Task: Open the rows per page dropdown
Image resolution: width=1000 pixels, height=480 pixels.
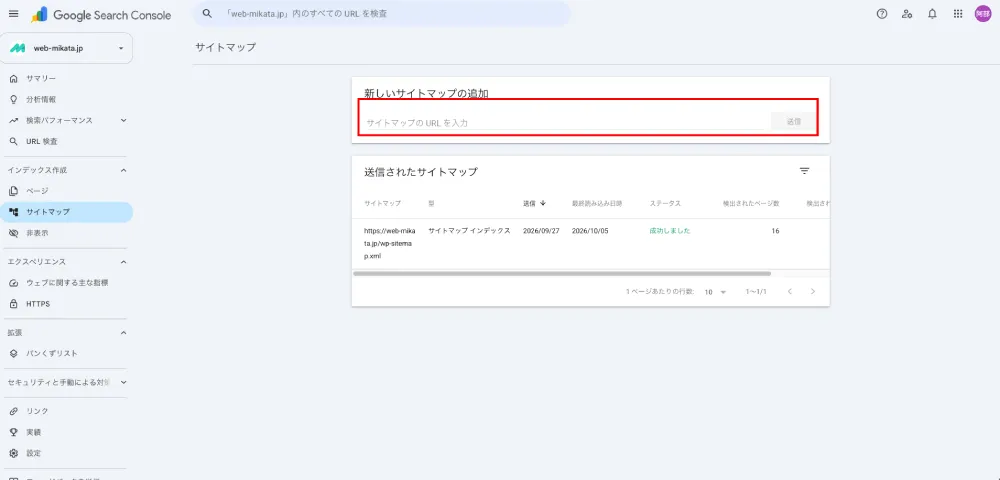Action: pyautogui.click(x=716, y=292)
